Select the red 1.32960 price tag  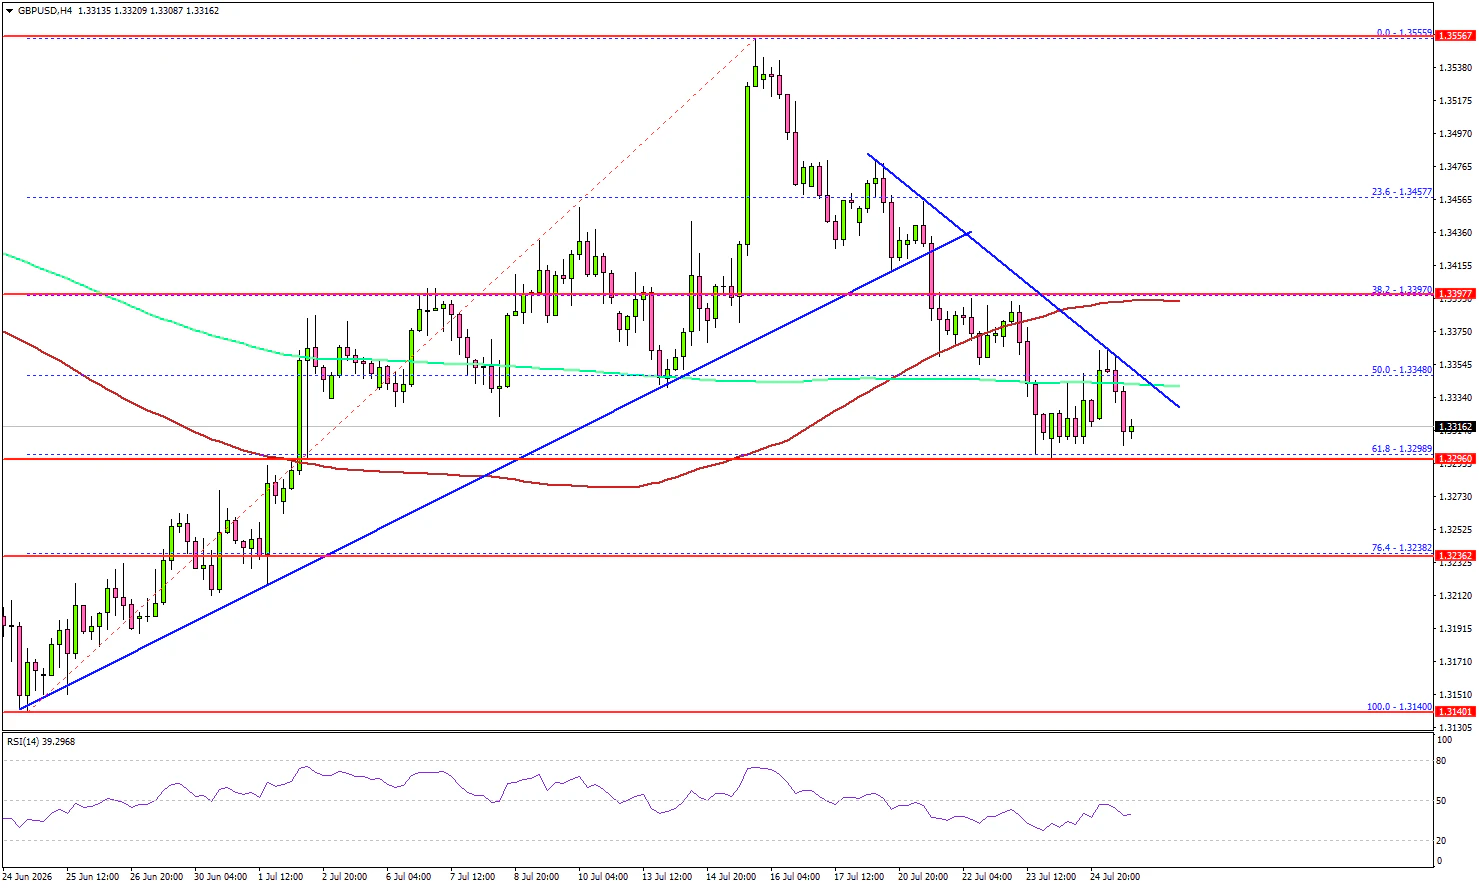pos(1455,459)
